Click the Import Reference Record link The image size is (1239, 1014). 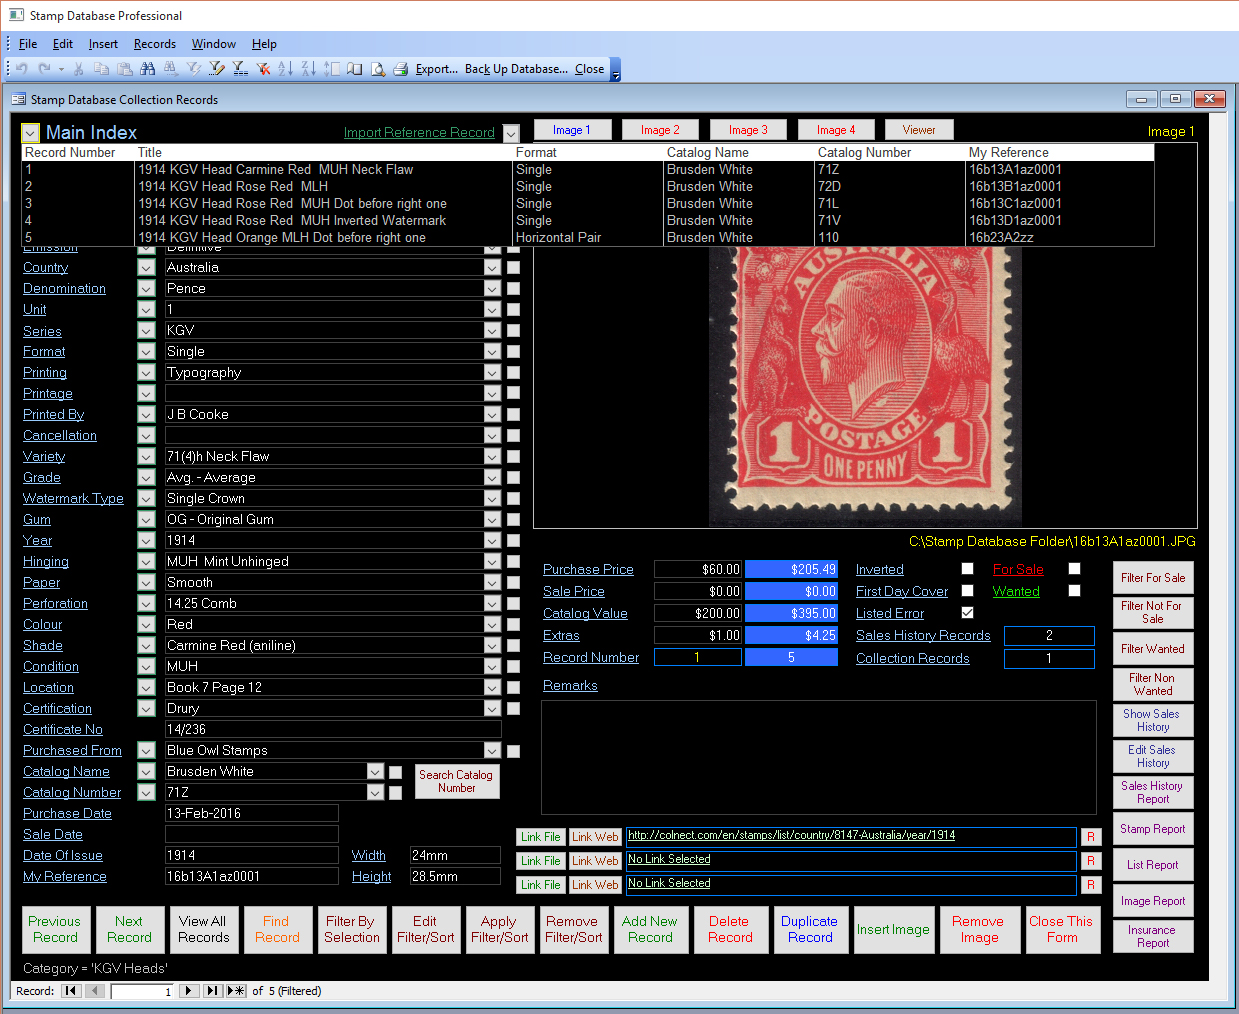pos(419,133)
